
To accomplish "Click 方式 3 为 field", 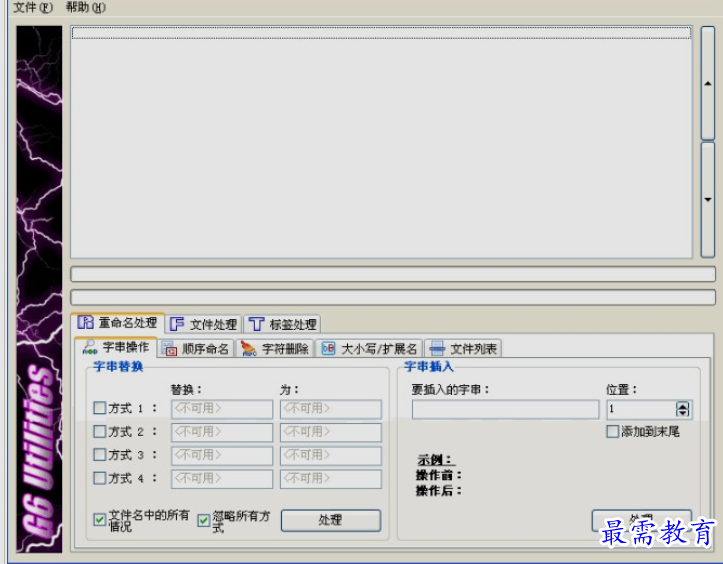I will pos(331,456).
